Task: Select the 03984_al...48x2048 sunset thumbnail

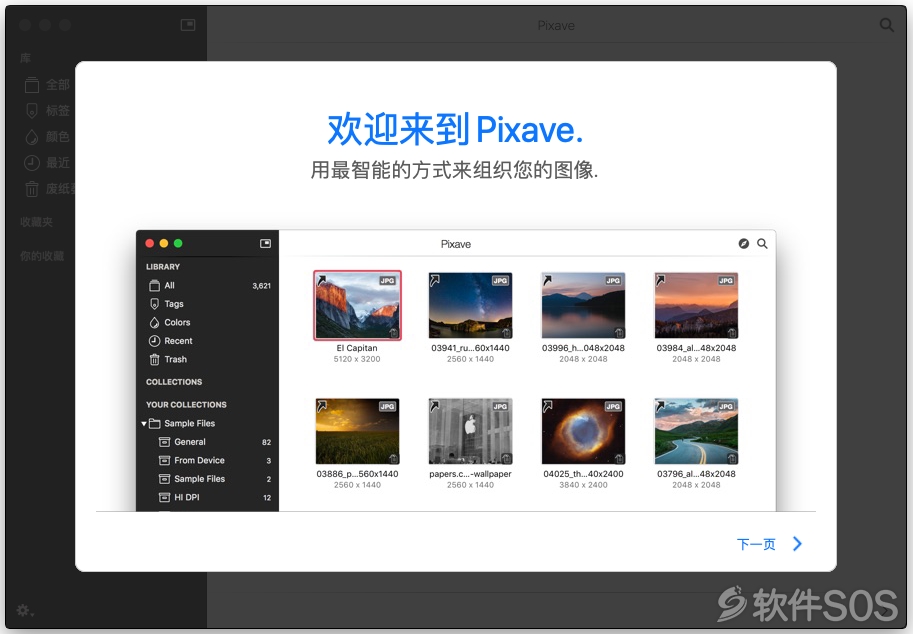Action: tap(696, 306)
